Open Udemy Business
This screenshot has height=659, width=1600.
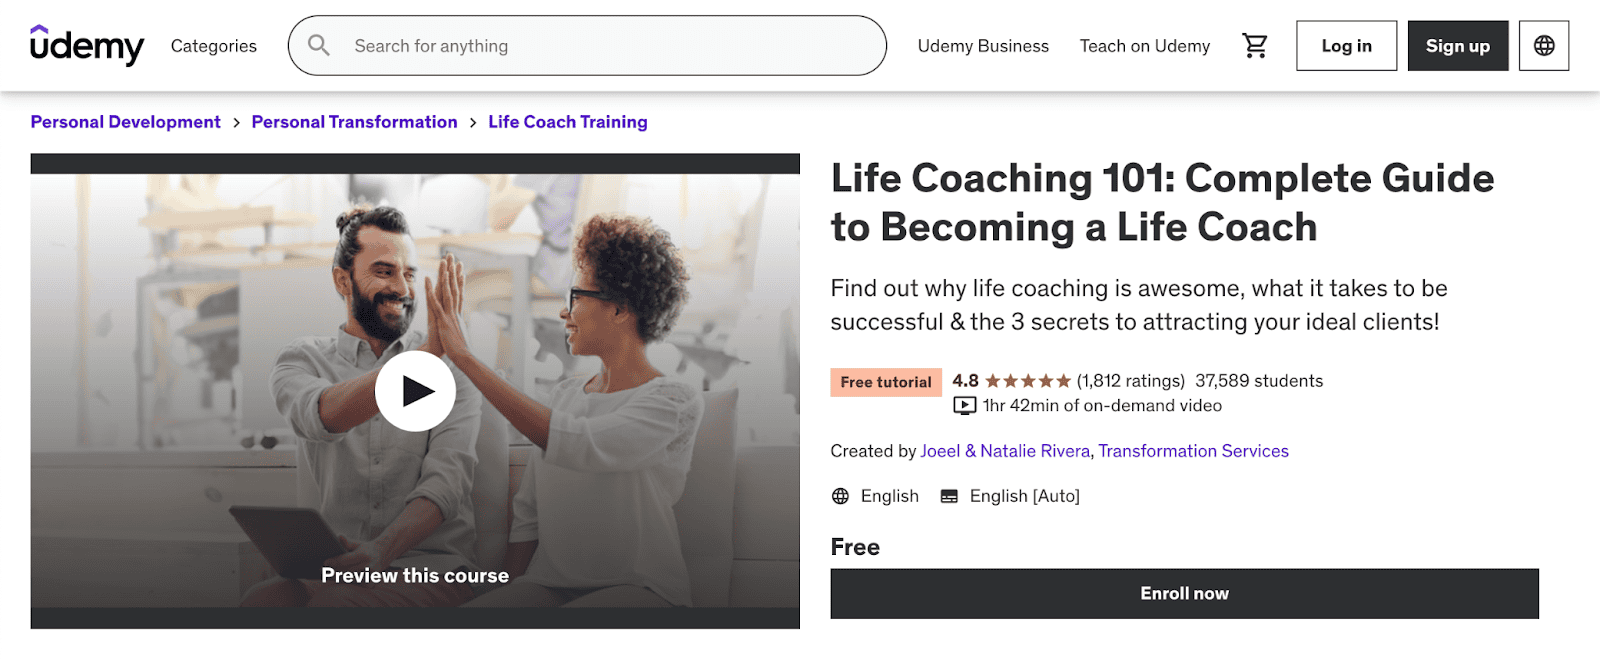(982, 45)
